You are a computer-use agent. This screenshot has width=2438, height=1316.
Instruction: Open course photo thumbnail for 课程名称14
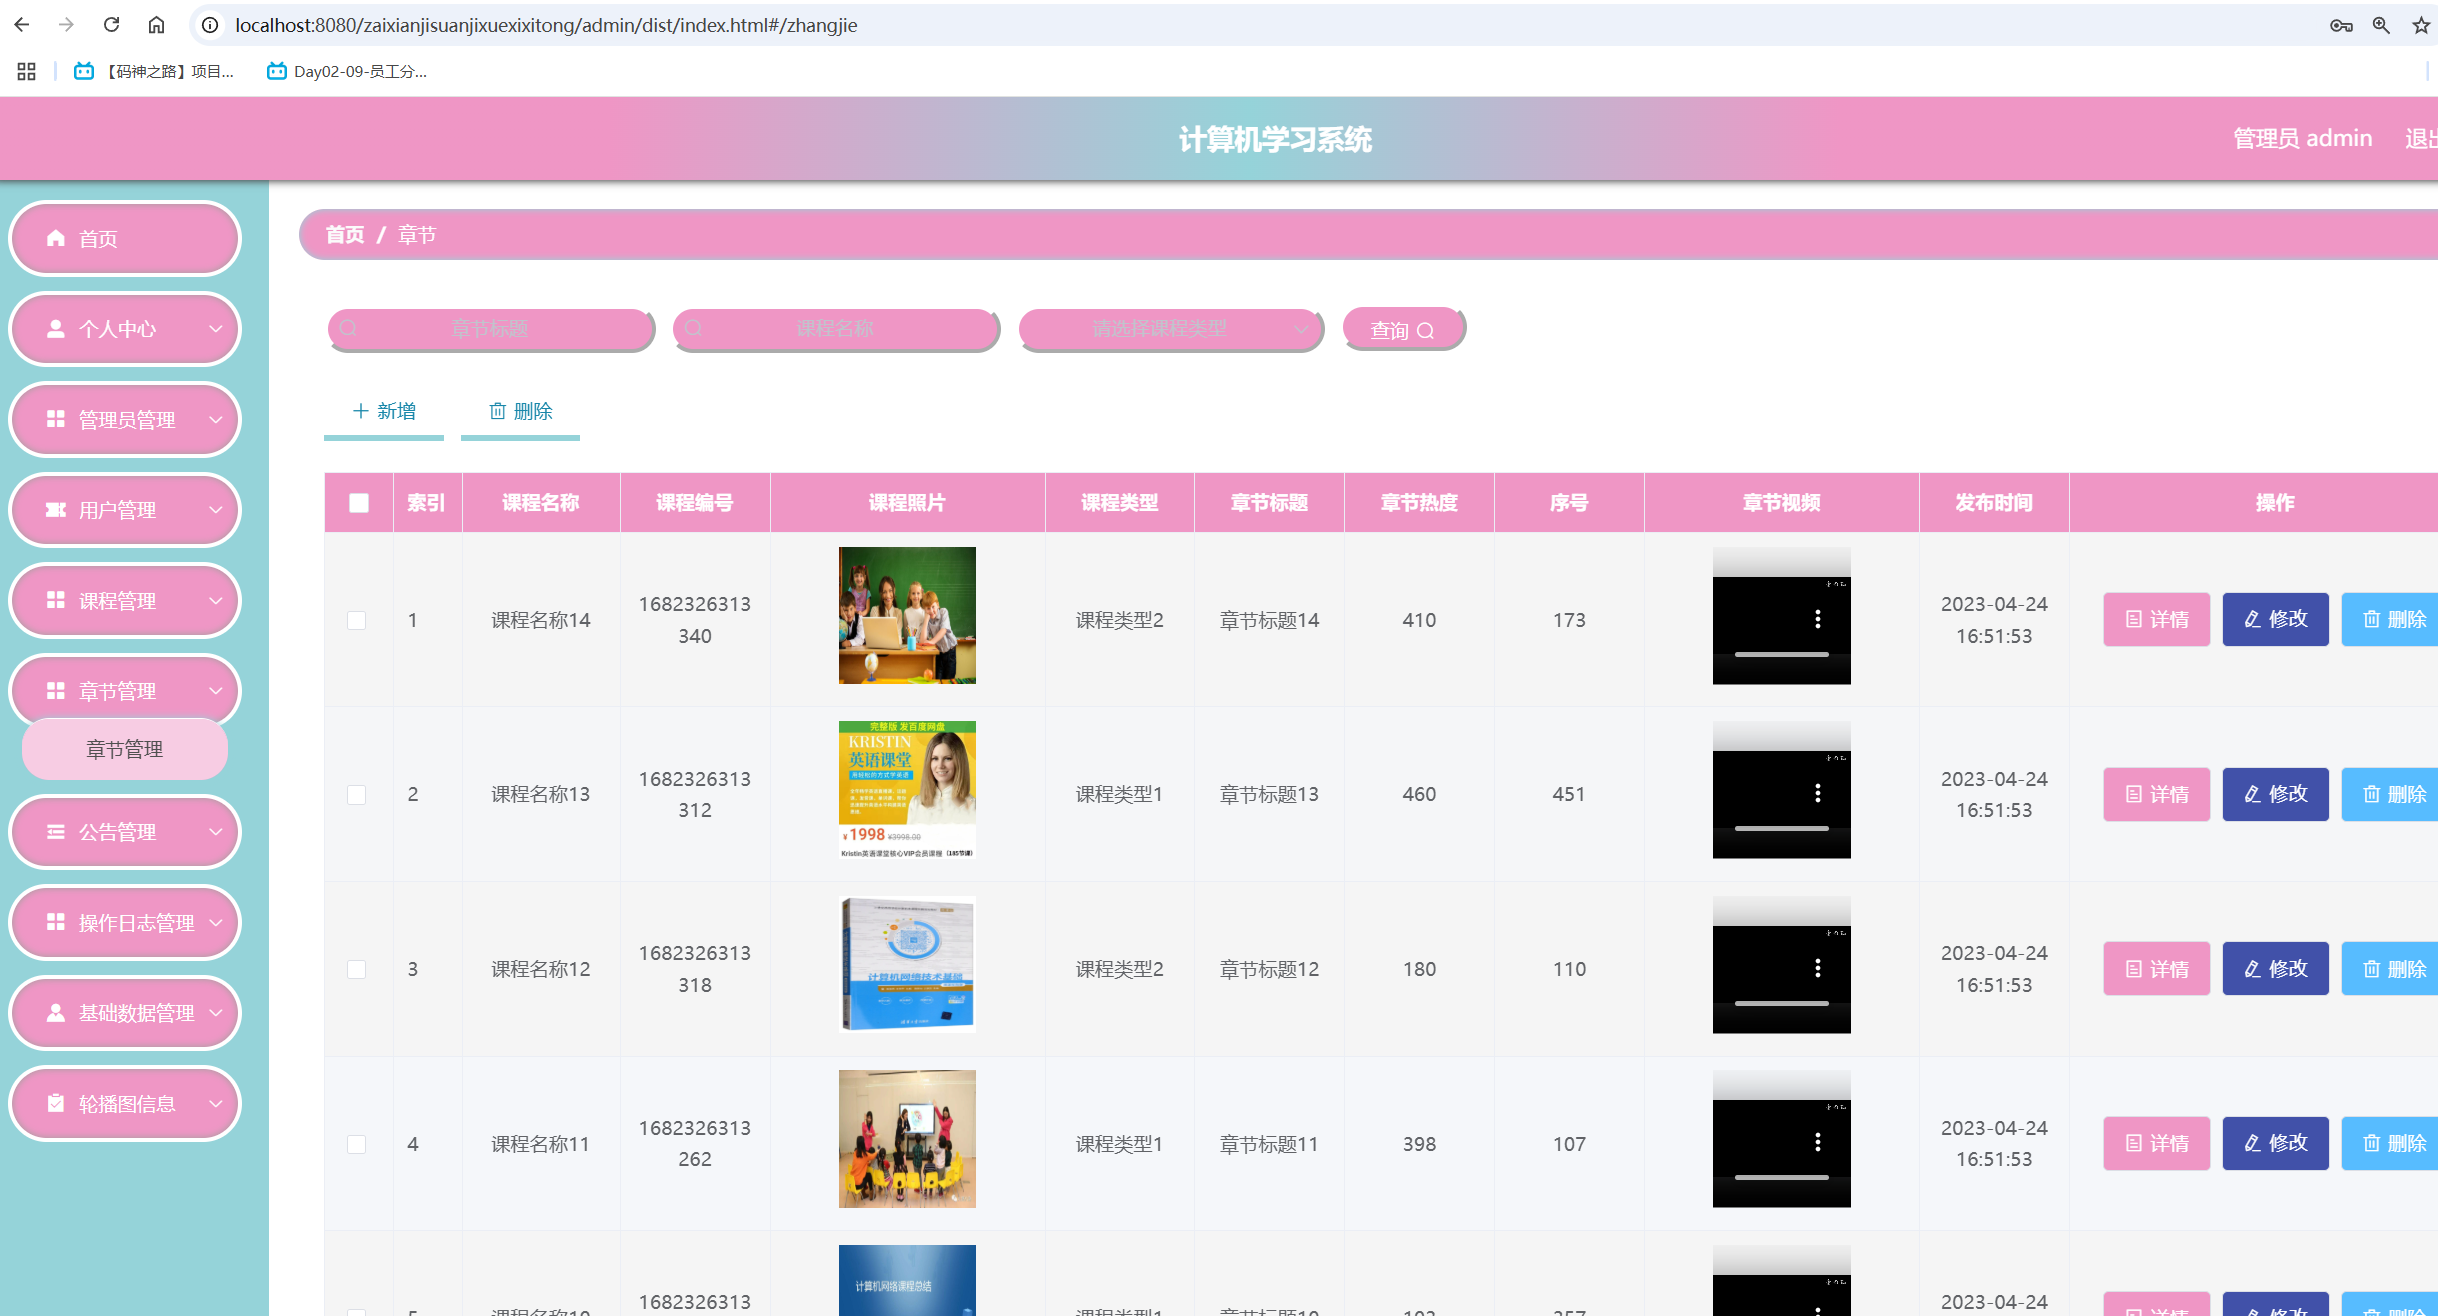click(907, 615)
